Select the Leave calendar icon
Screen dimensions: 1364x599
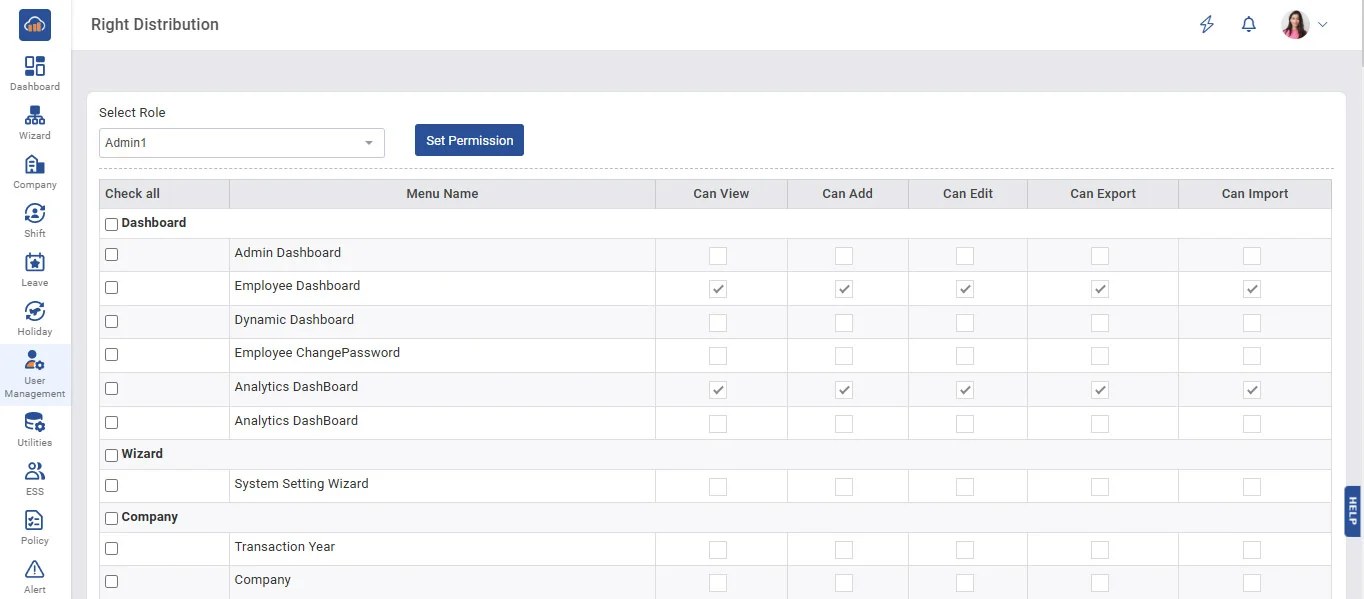[35, 263]
